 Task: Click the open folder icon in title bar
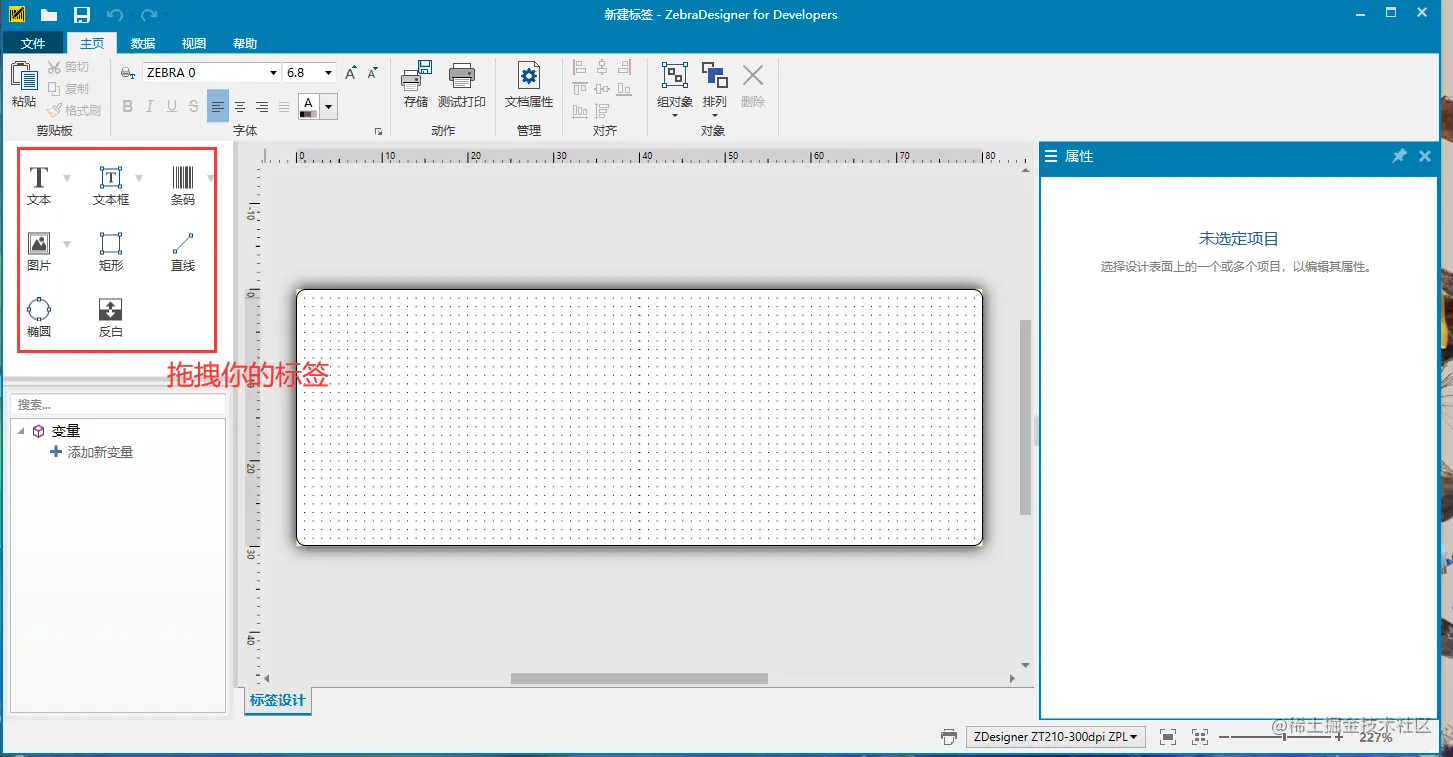pos(49,15)
